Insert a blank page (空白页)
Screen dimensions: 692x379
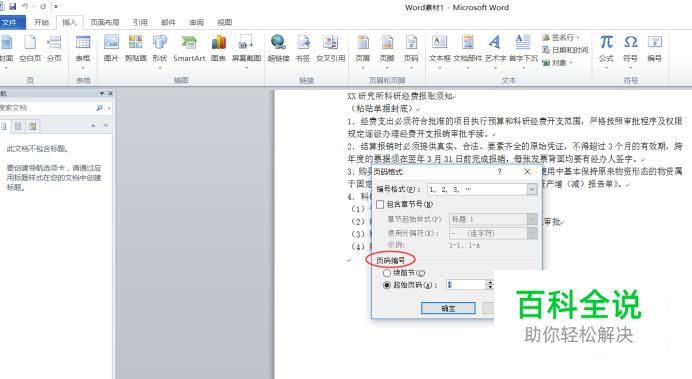point(30,49)
